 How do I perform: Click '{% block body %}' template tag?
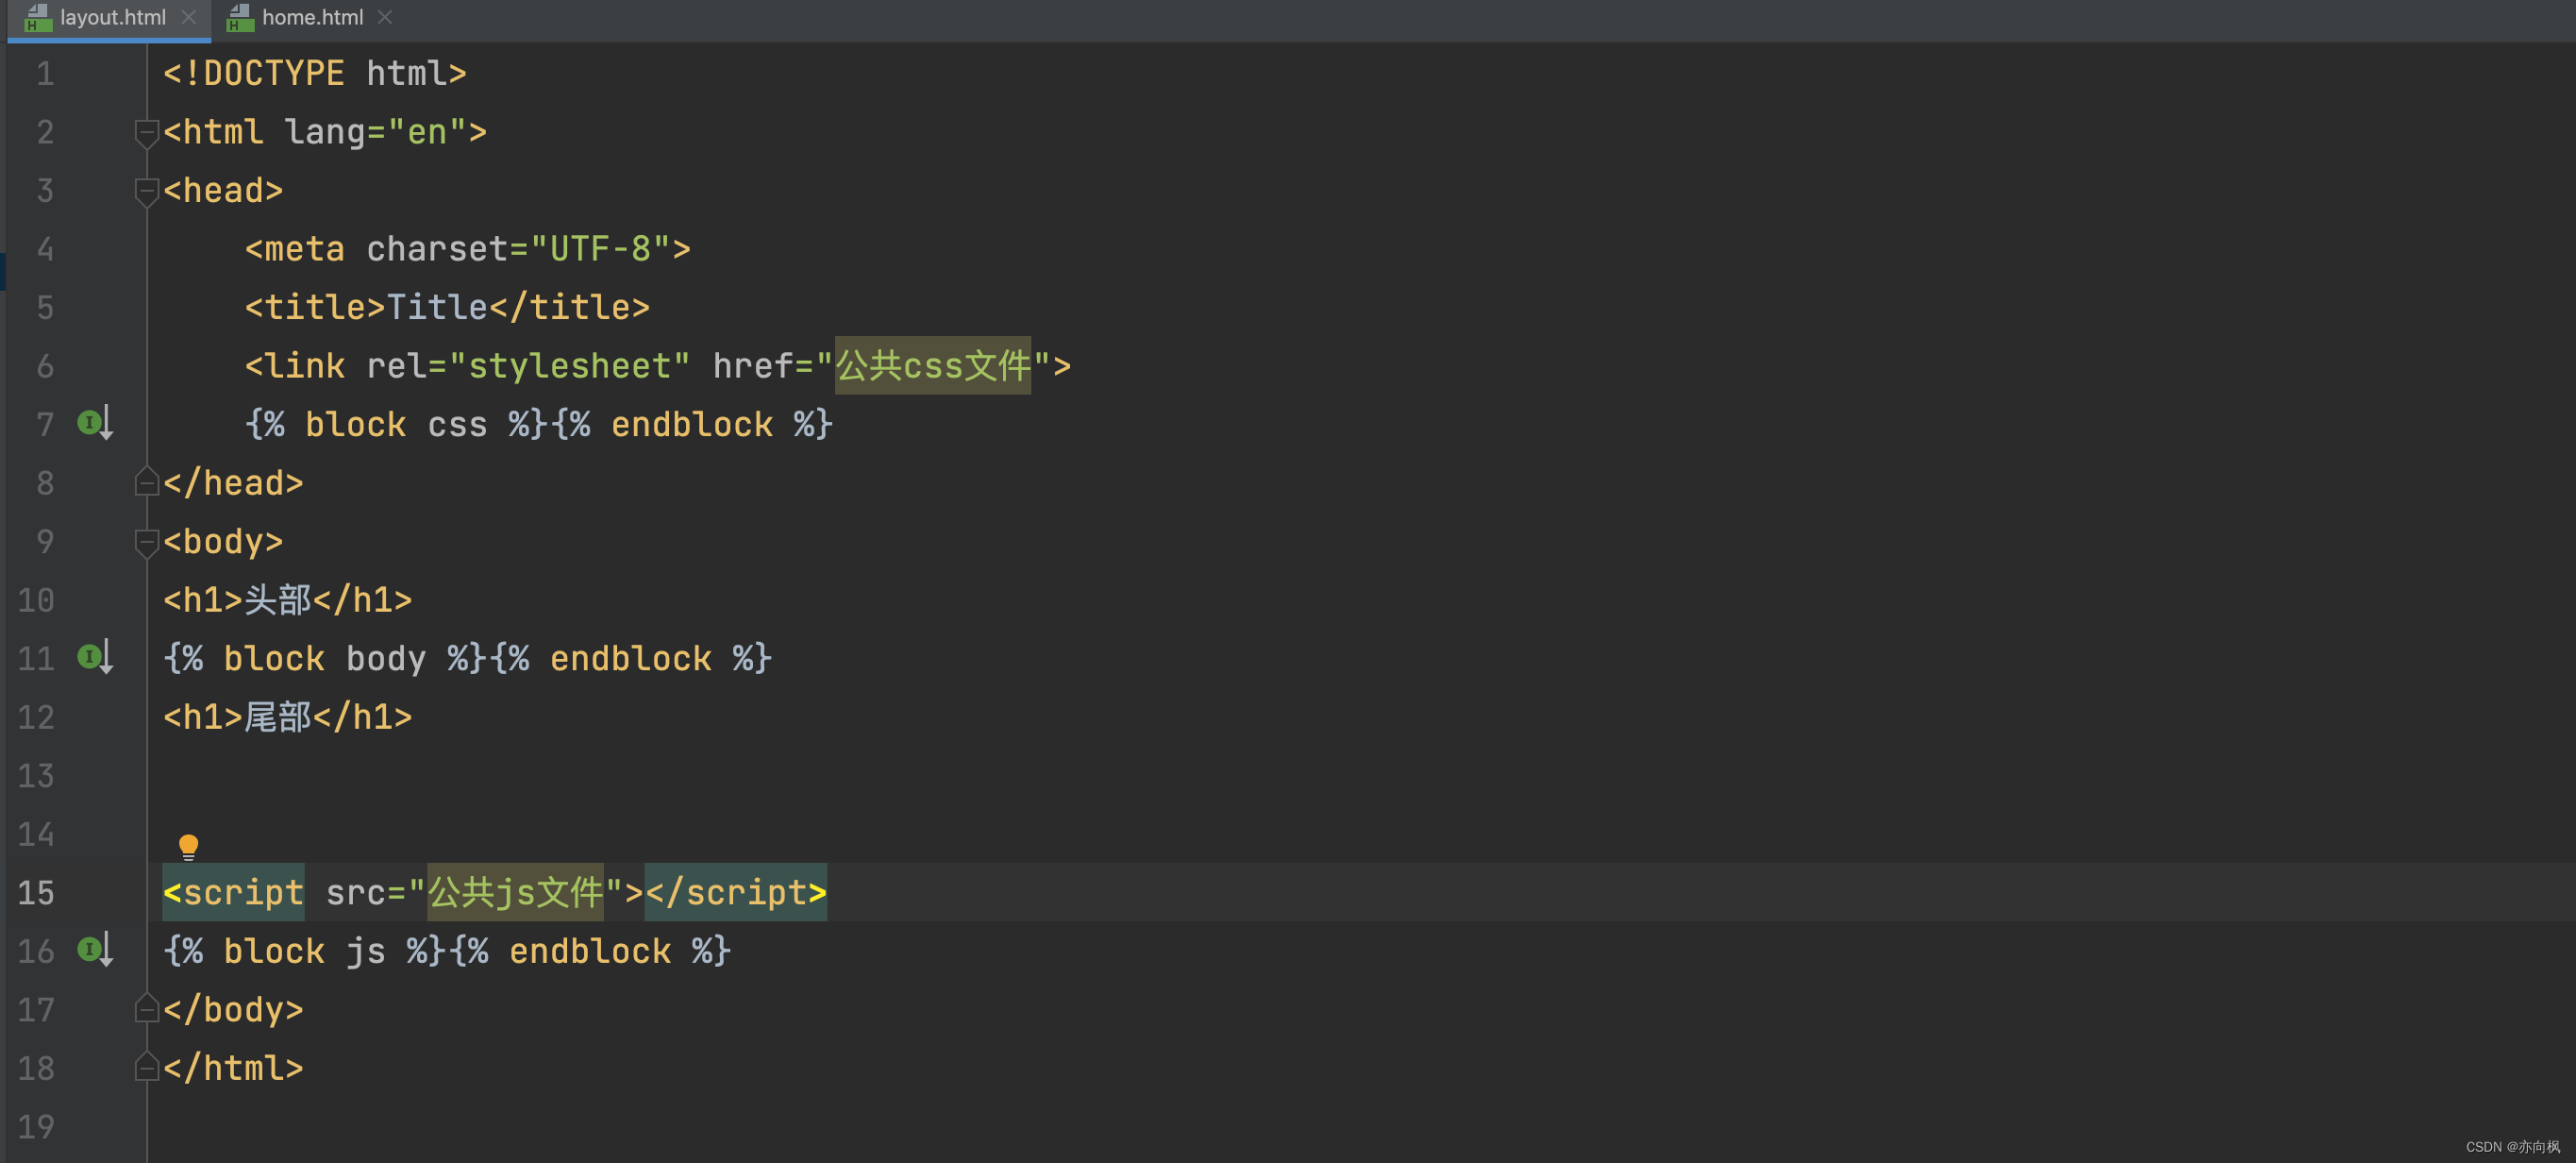325,658
